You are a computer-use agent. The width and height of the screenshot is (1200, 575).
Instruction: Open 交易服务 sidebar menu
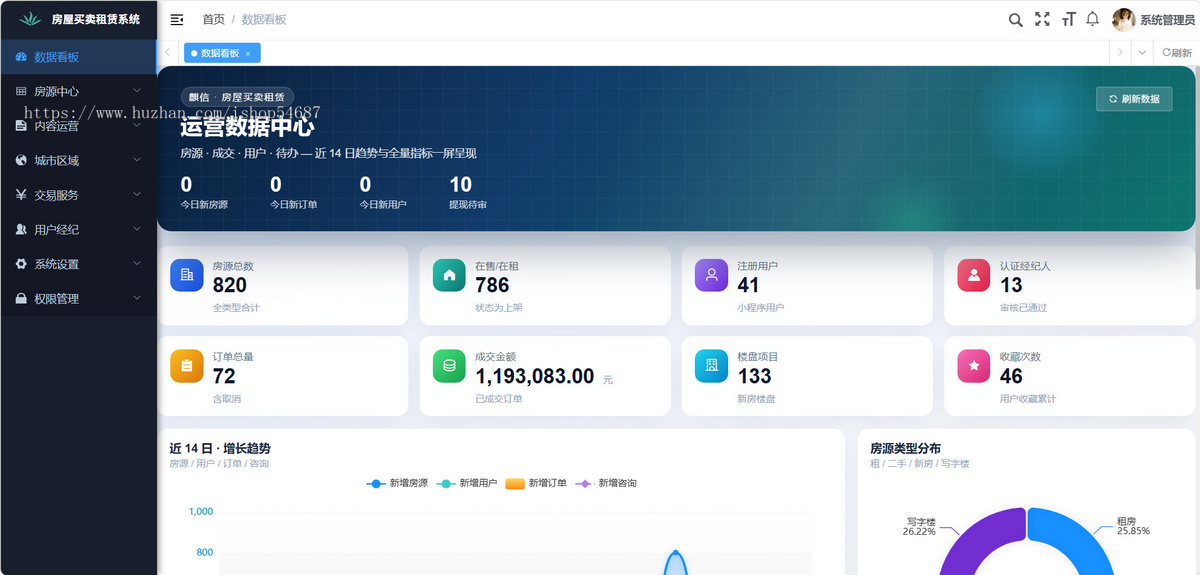click(x=78, y=195)
